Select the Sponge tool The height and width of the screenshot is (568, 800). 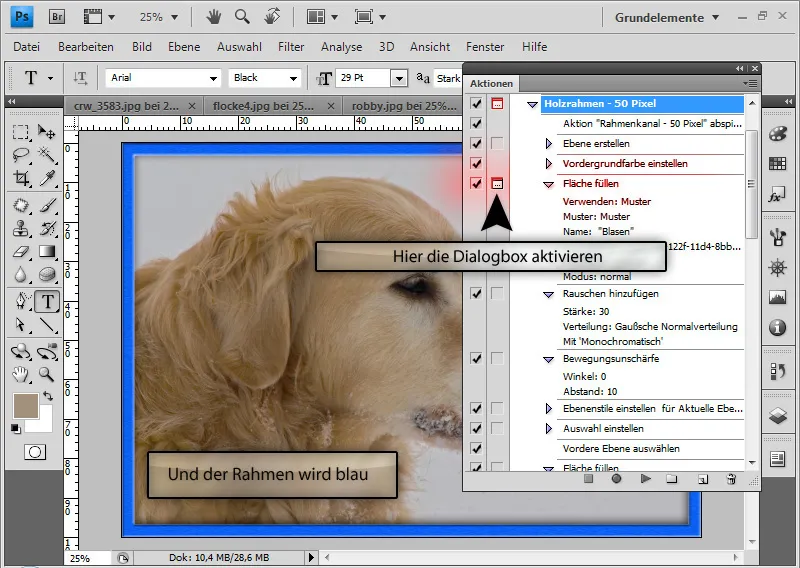47,275
